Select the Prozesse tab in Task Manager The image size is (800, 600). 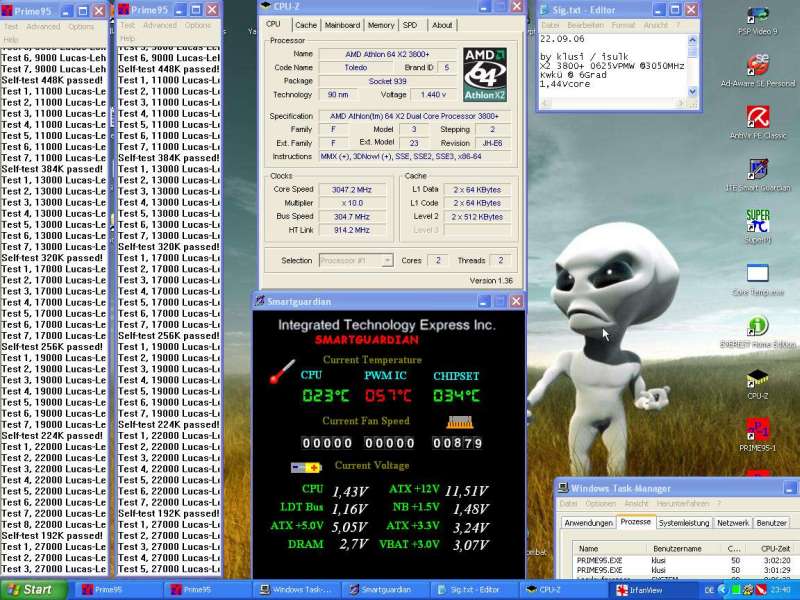(x=635, y=522)
